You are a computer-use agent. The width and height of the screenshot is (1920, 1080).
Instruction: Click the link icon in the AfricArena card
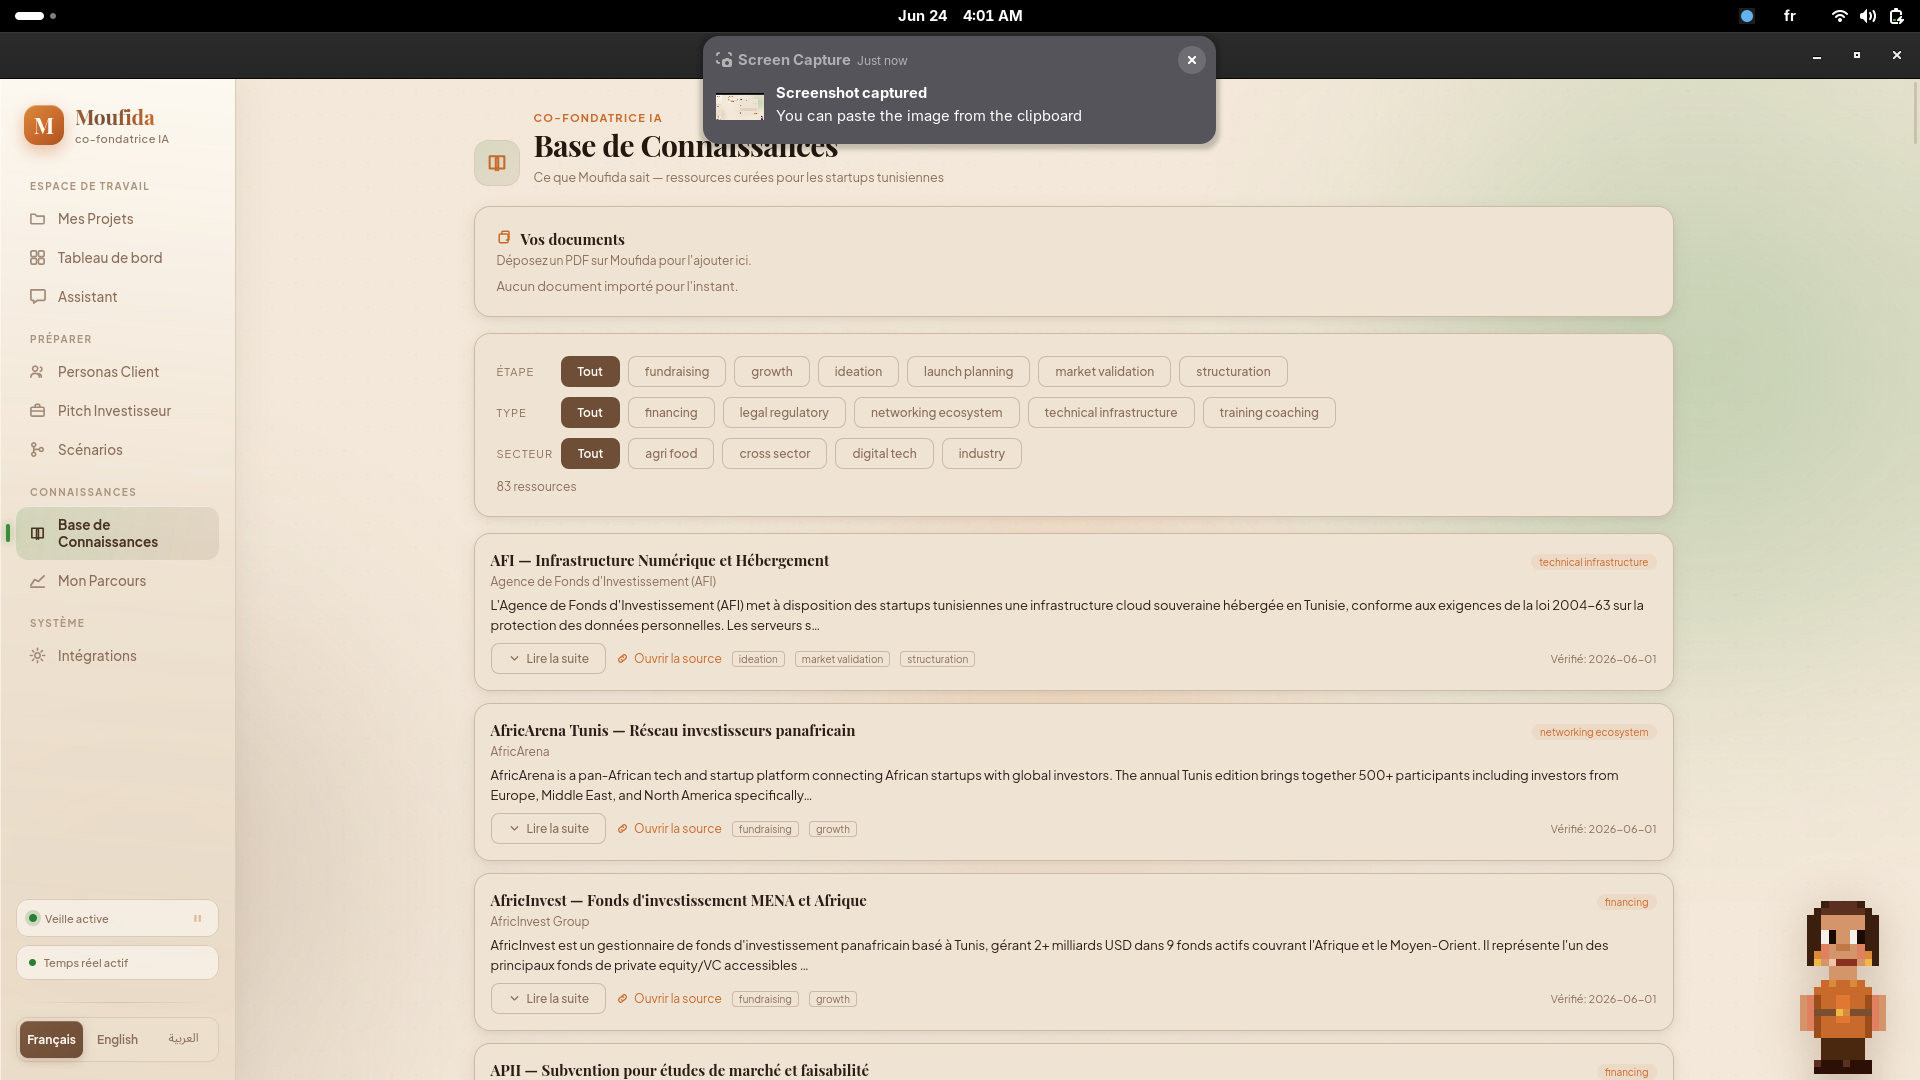click(623, 829)
